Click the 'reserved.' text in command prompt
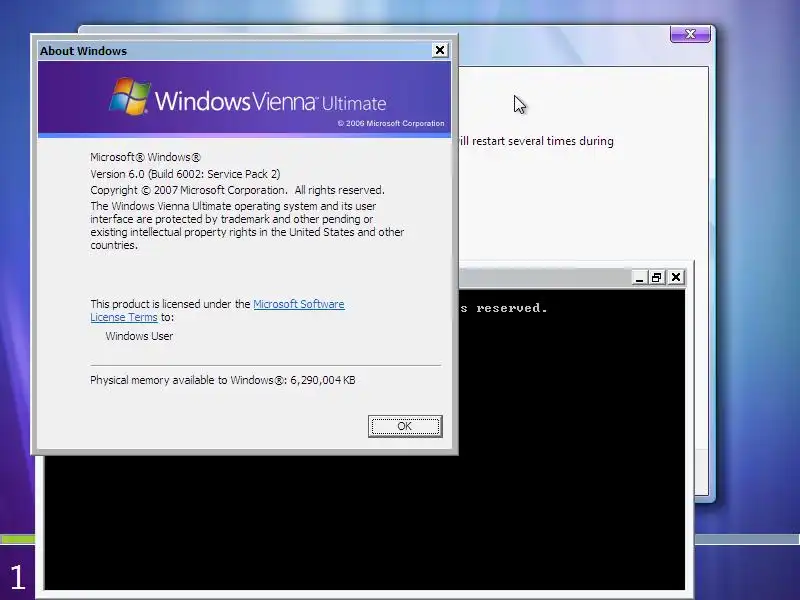The height and width of the screenshot is (600, 800). pos(511,308)
